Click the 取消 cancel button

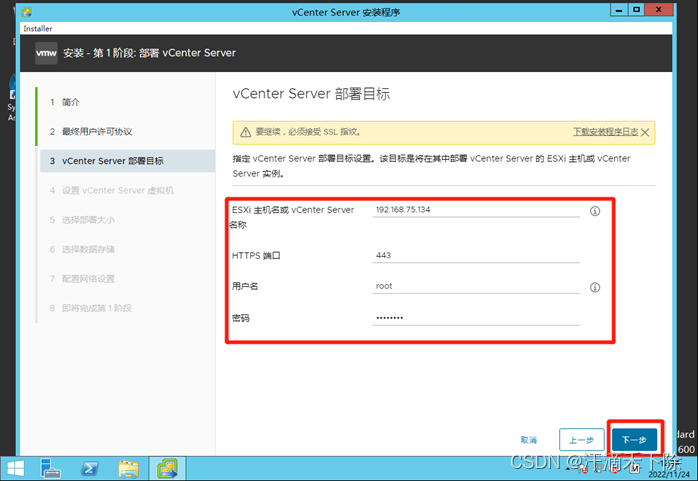(x=529, y=440)
